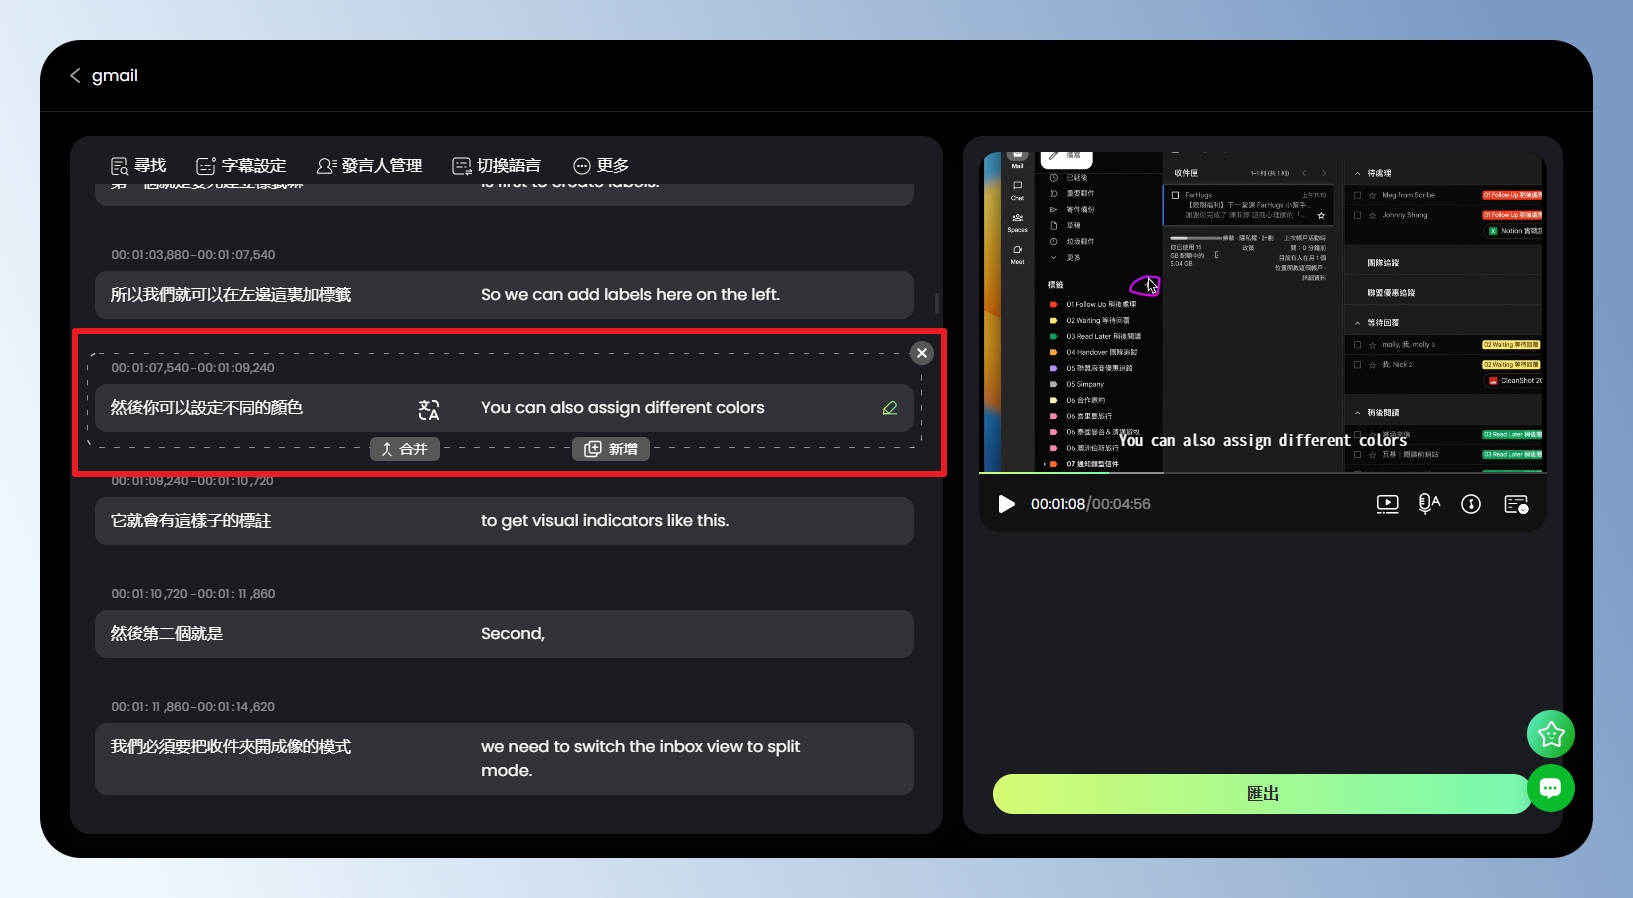1633x898 pixels.
Task: Click the green edit pencil icon
Action: coord(889,408)
